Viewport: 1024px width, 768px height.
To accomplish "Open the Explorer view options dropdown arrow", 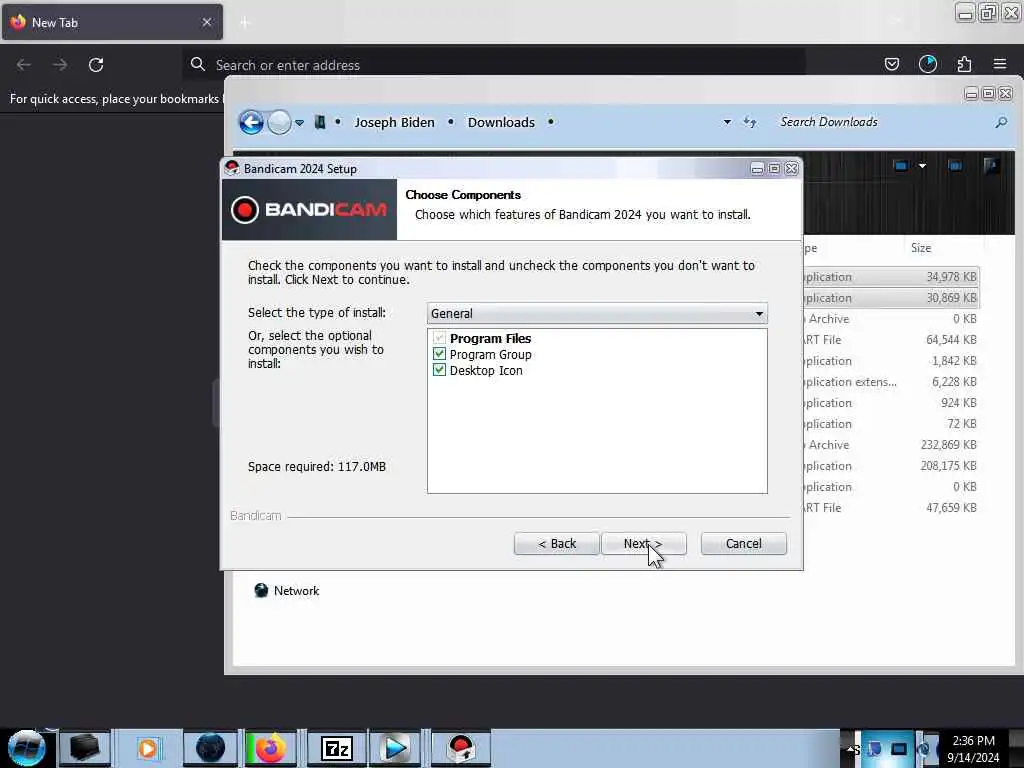I will click(922, 166).
